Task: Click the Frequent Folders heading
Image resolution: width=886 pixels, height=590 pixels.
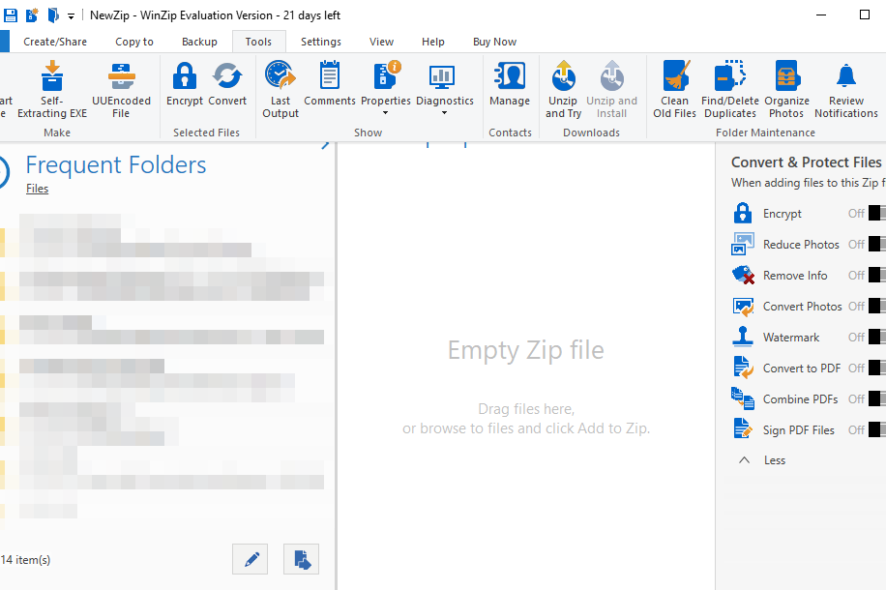Action: point(116,165)
